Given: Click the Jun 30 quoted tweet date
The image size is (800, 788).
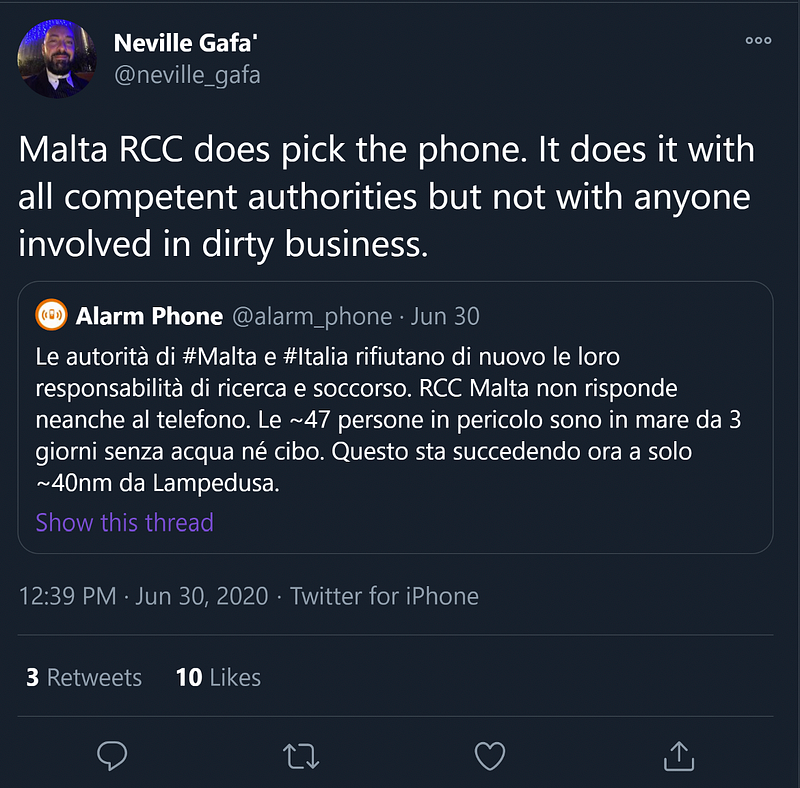Looking at the screenshot, I should 445,317.
